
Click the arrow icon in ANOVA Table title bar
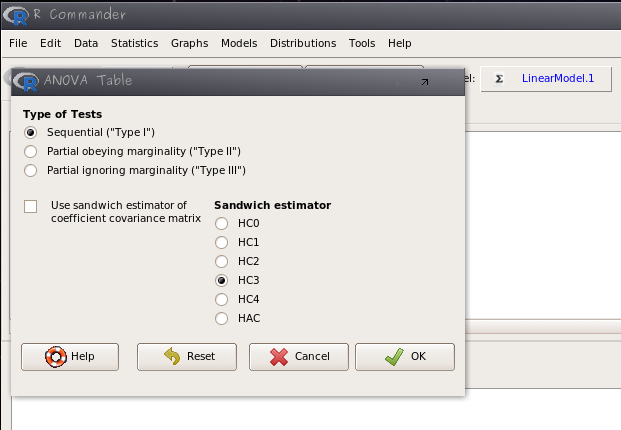pyautogui.click(x=423, y=82)
